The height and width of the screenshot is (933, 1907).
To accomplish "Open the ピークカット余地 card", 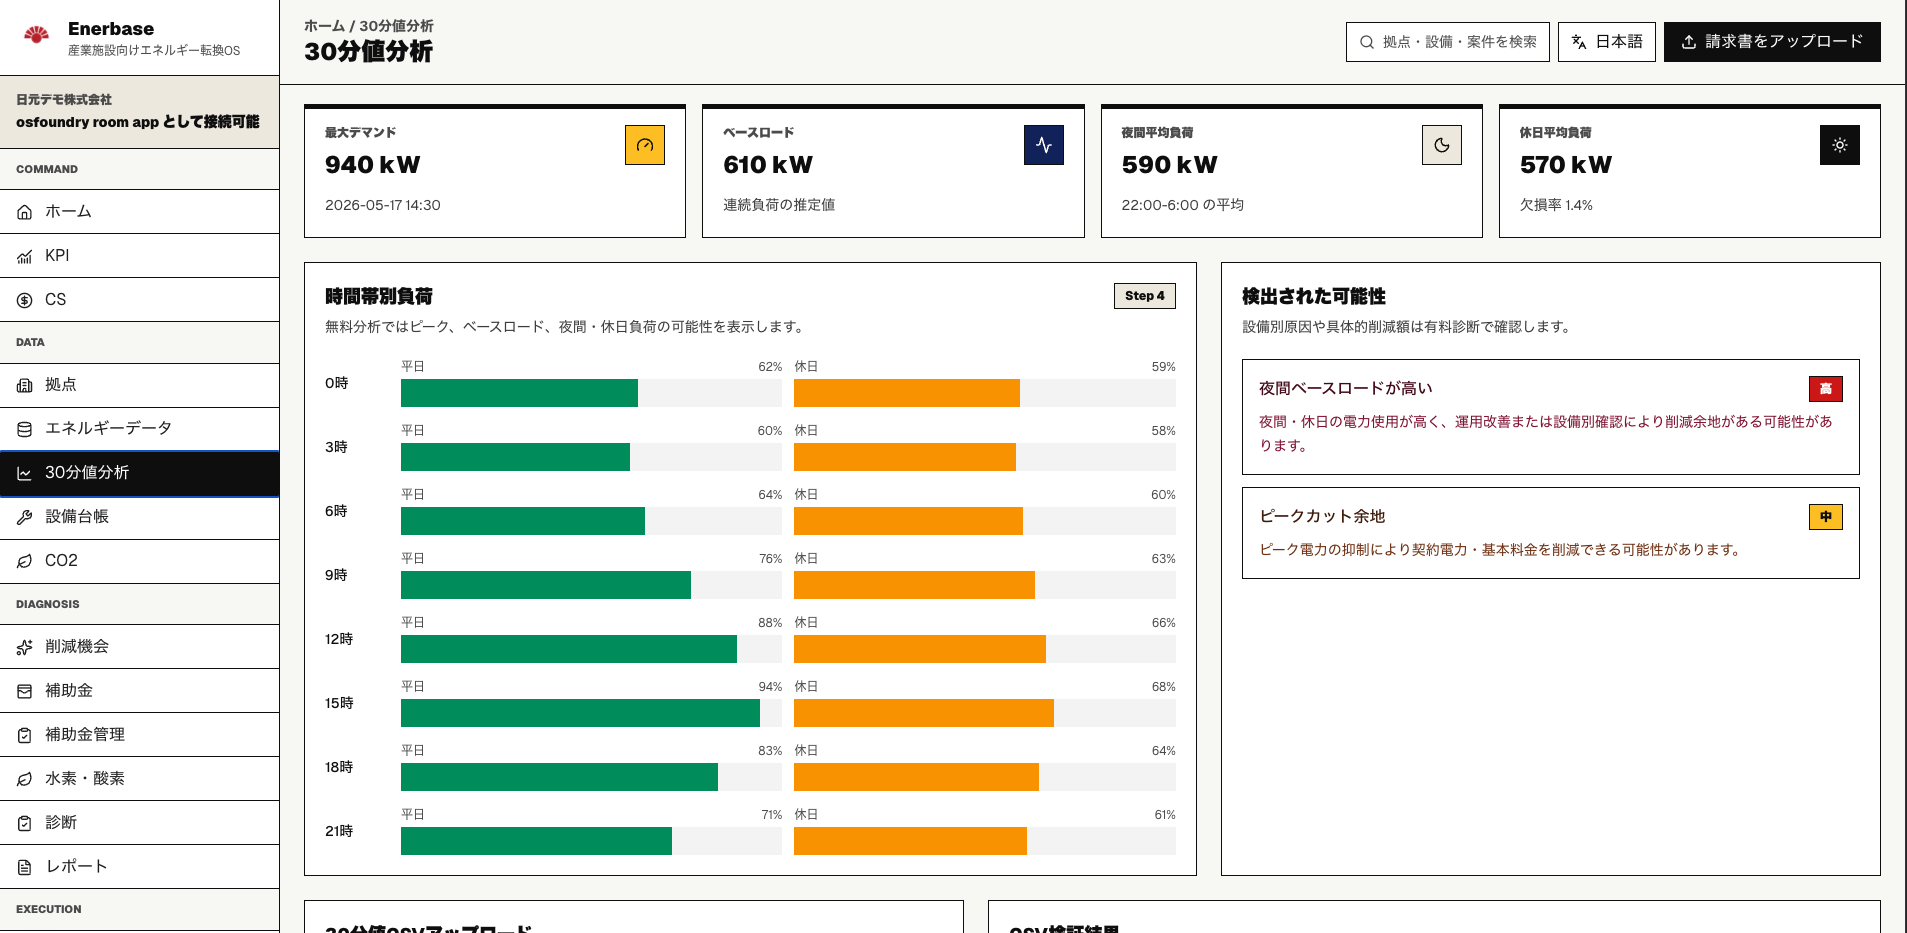I will tap(1550, 533).
